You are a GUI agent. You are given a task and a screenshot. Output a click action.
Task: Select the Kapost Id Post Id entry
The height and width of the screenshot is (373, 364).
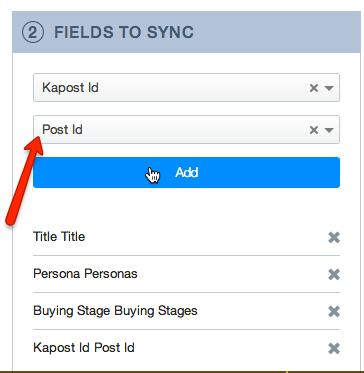pyautogui.click(x=84, y=348)
